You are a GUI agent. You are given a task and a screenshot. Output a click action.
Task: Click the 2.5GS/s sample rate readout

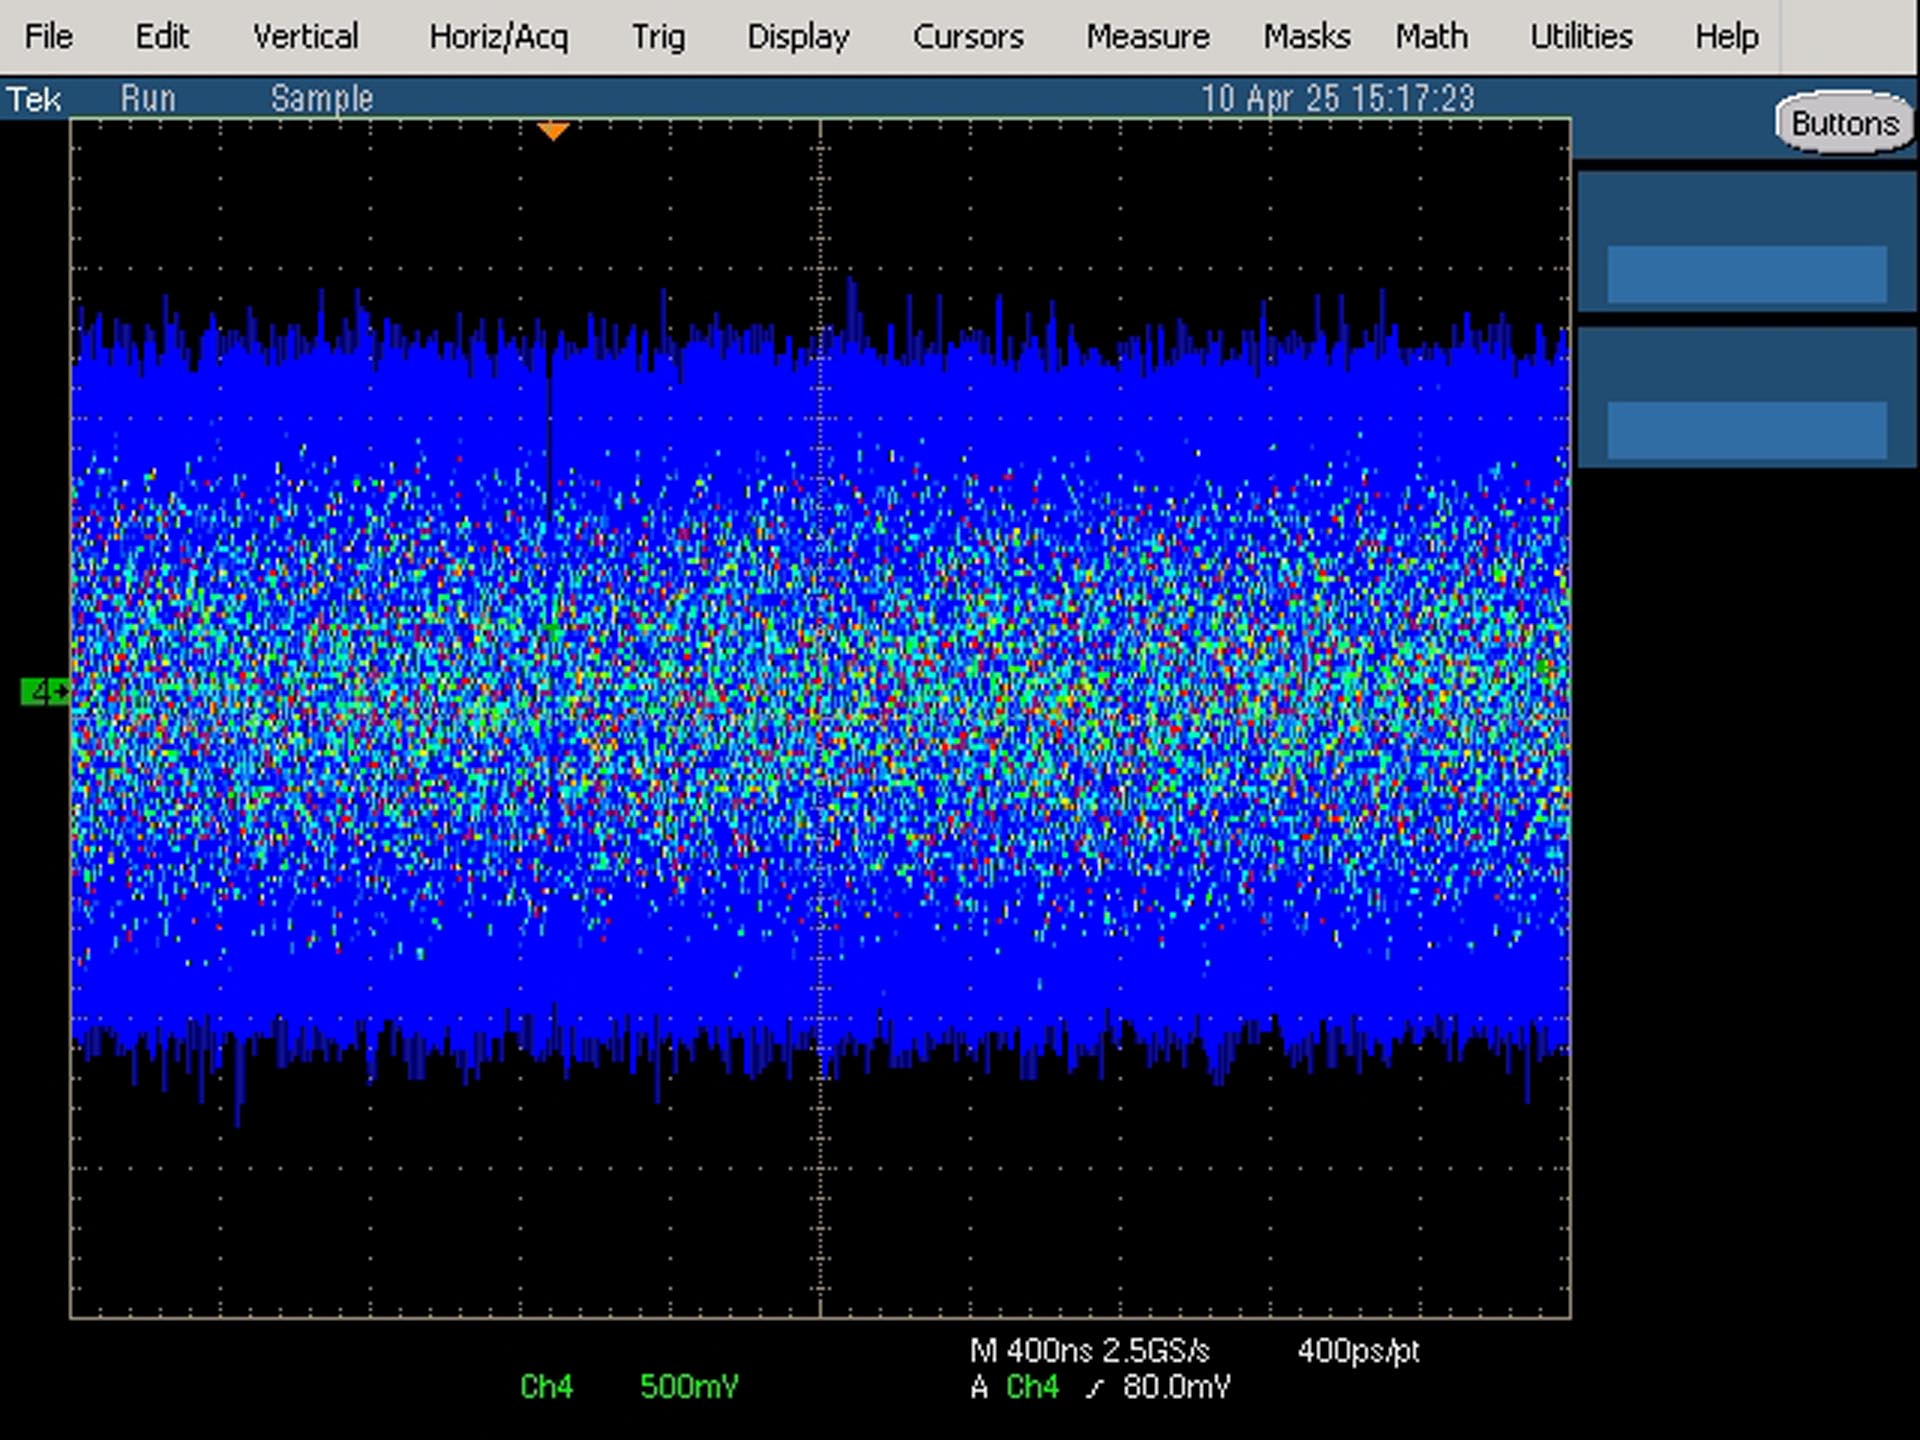(x=1155, y=1351)
